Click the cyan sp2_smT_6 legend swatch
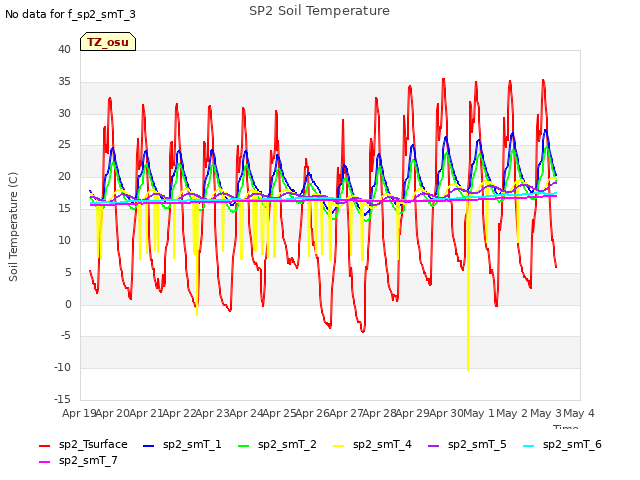The width and height of the screenshot is (640, 480). [x=528, y=446]
